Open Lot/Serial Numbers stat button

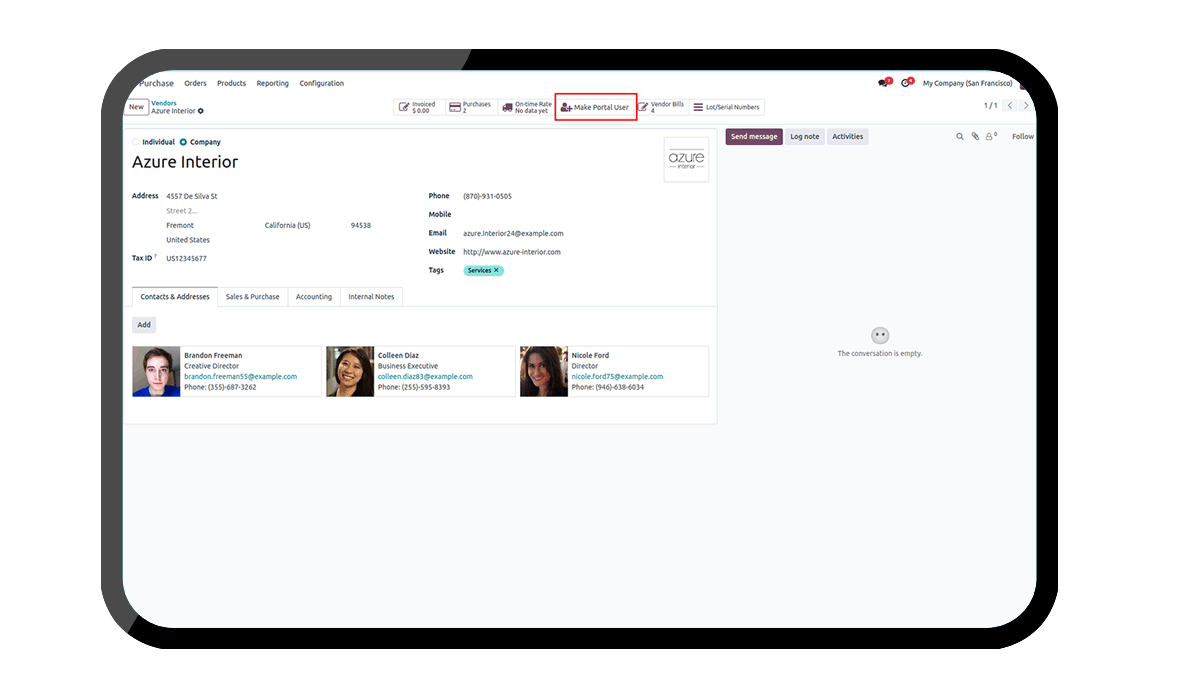pyautogui.click(x=727, y=107)
